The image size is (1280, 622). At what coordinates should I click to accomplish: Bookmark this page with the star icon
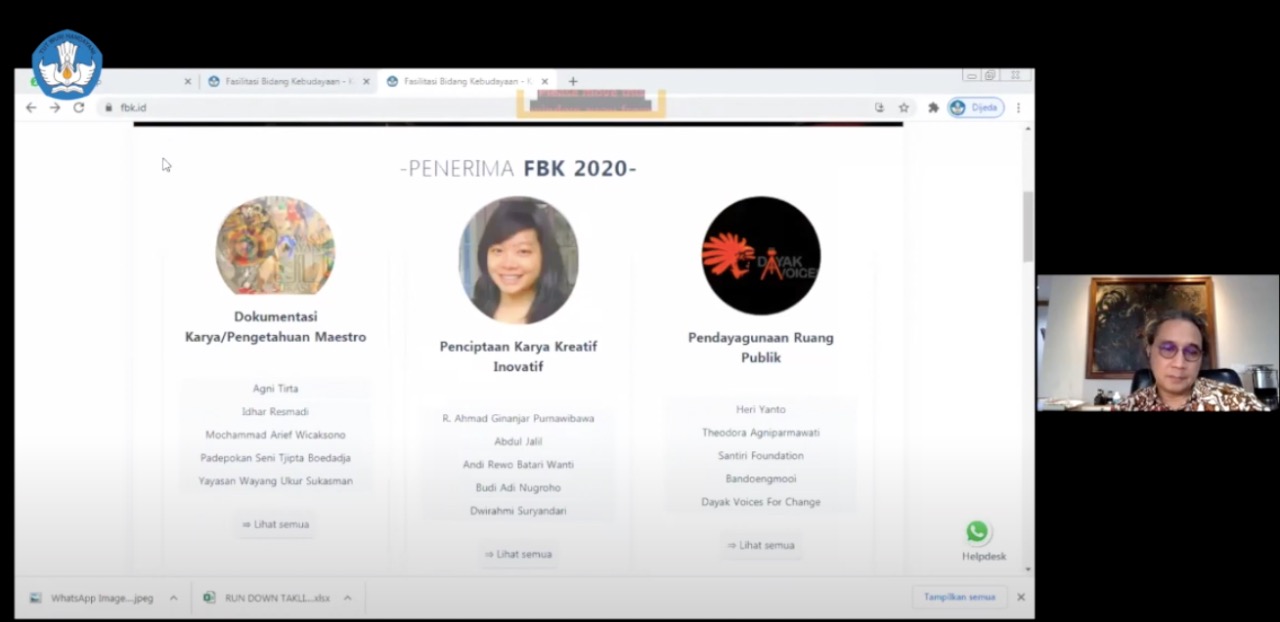[x=904, y=108]
